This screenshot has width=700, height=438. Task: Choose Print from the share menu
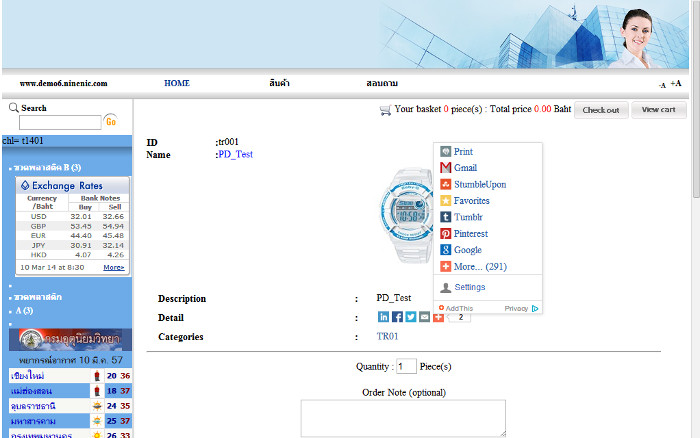coord(463,152)
